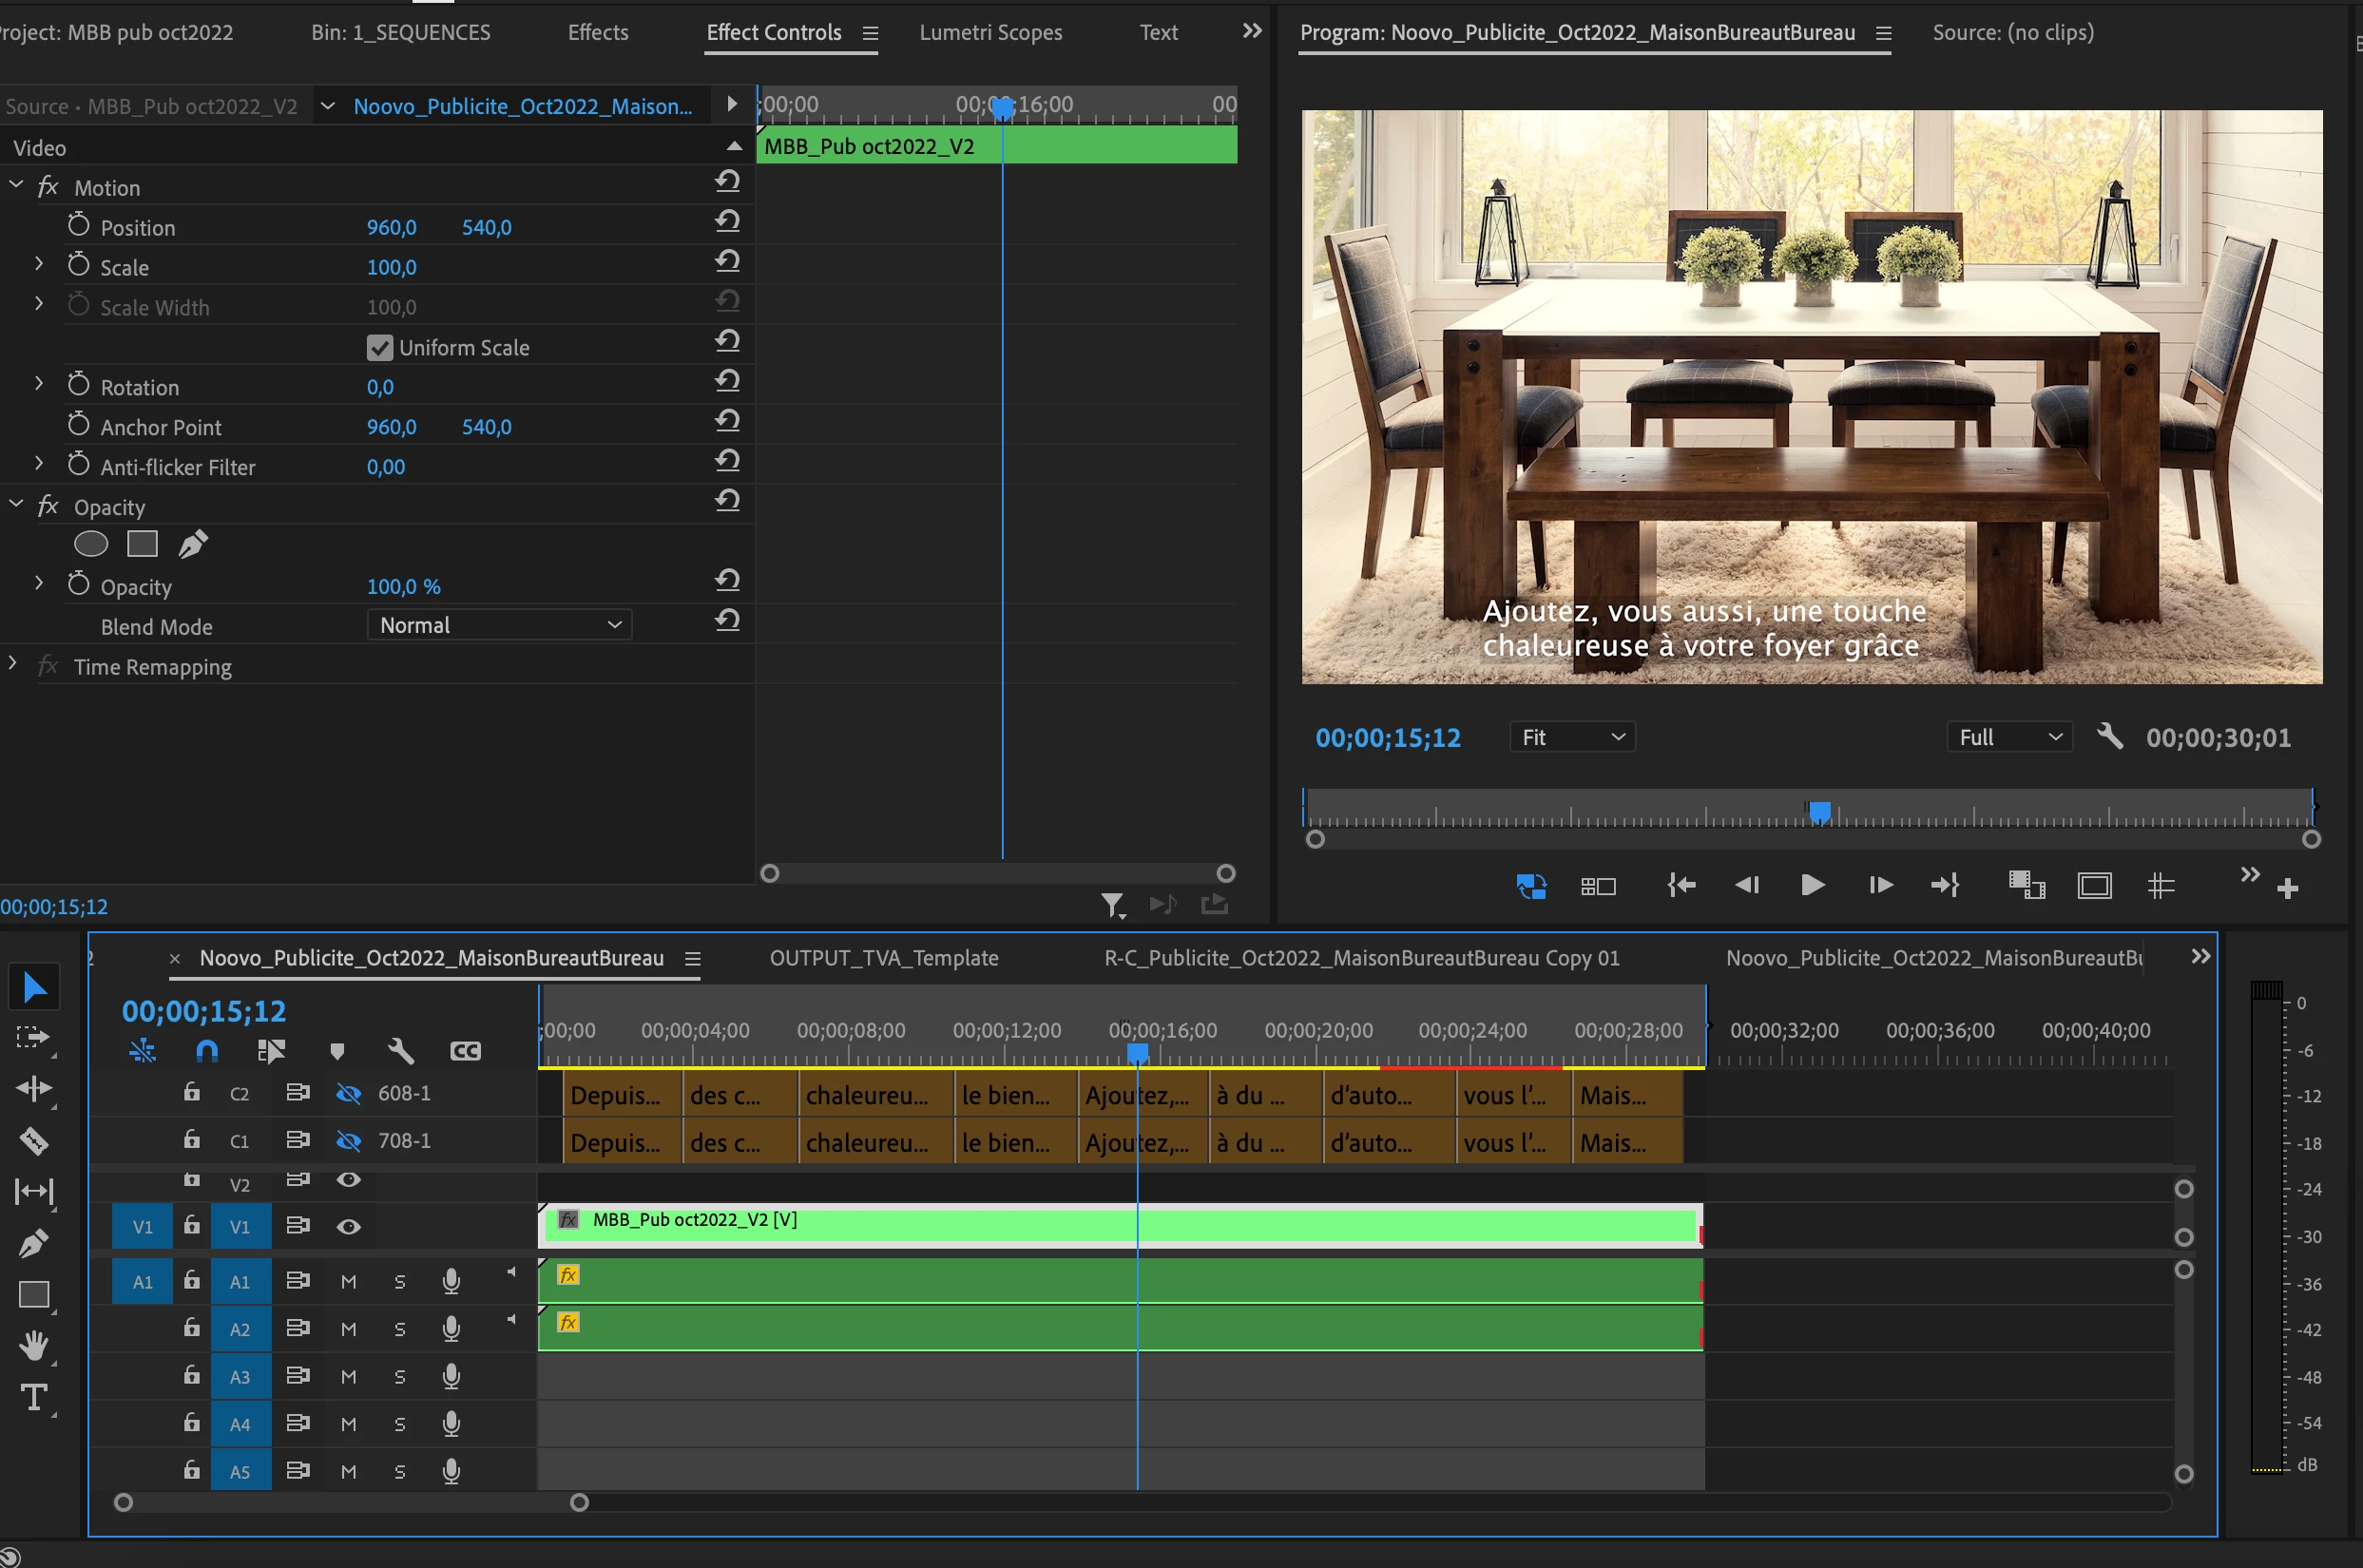
Task: Uncheck the Uniform Scale checkbox
Action: coord(379,348)
